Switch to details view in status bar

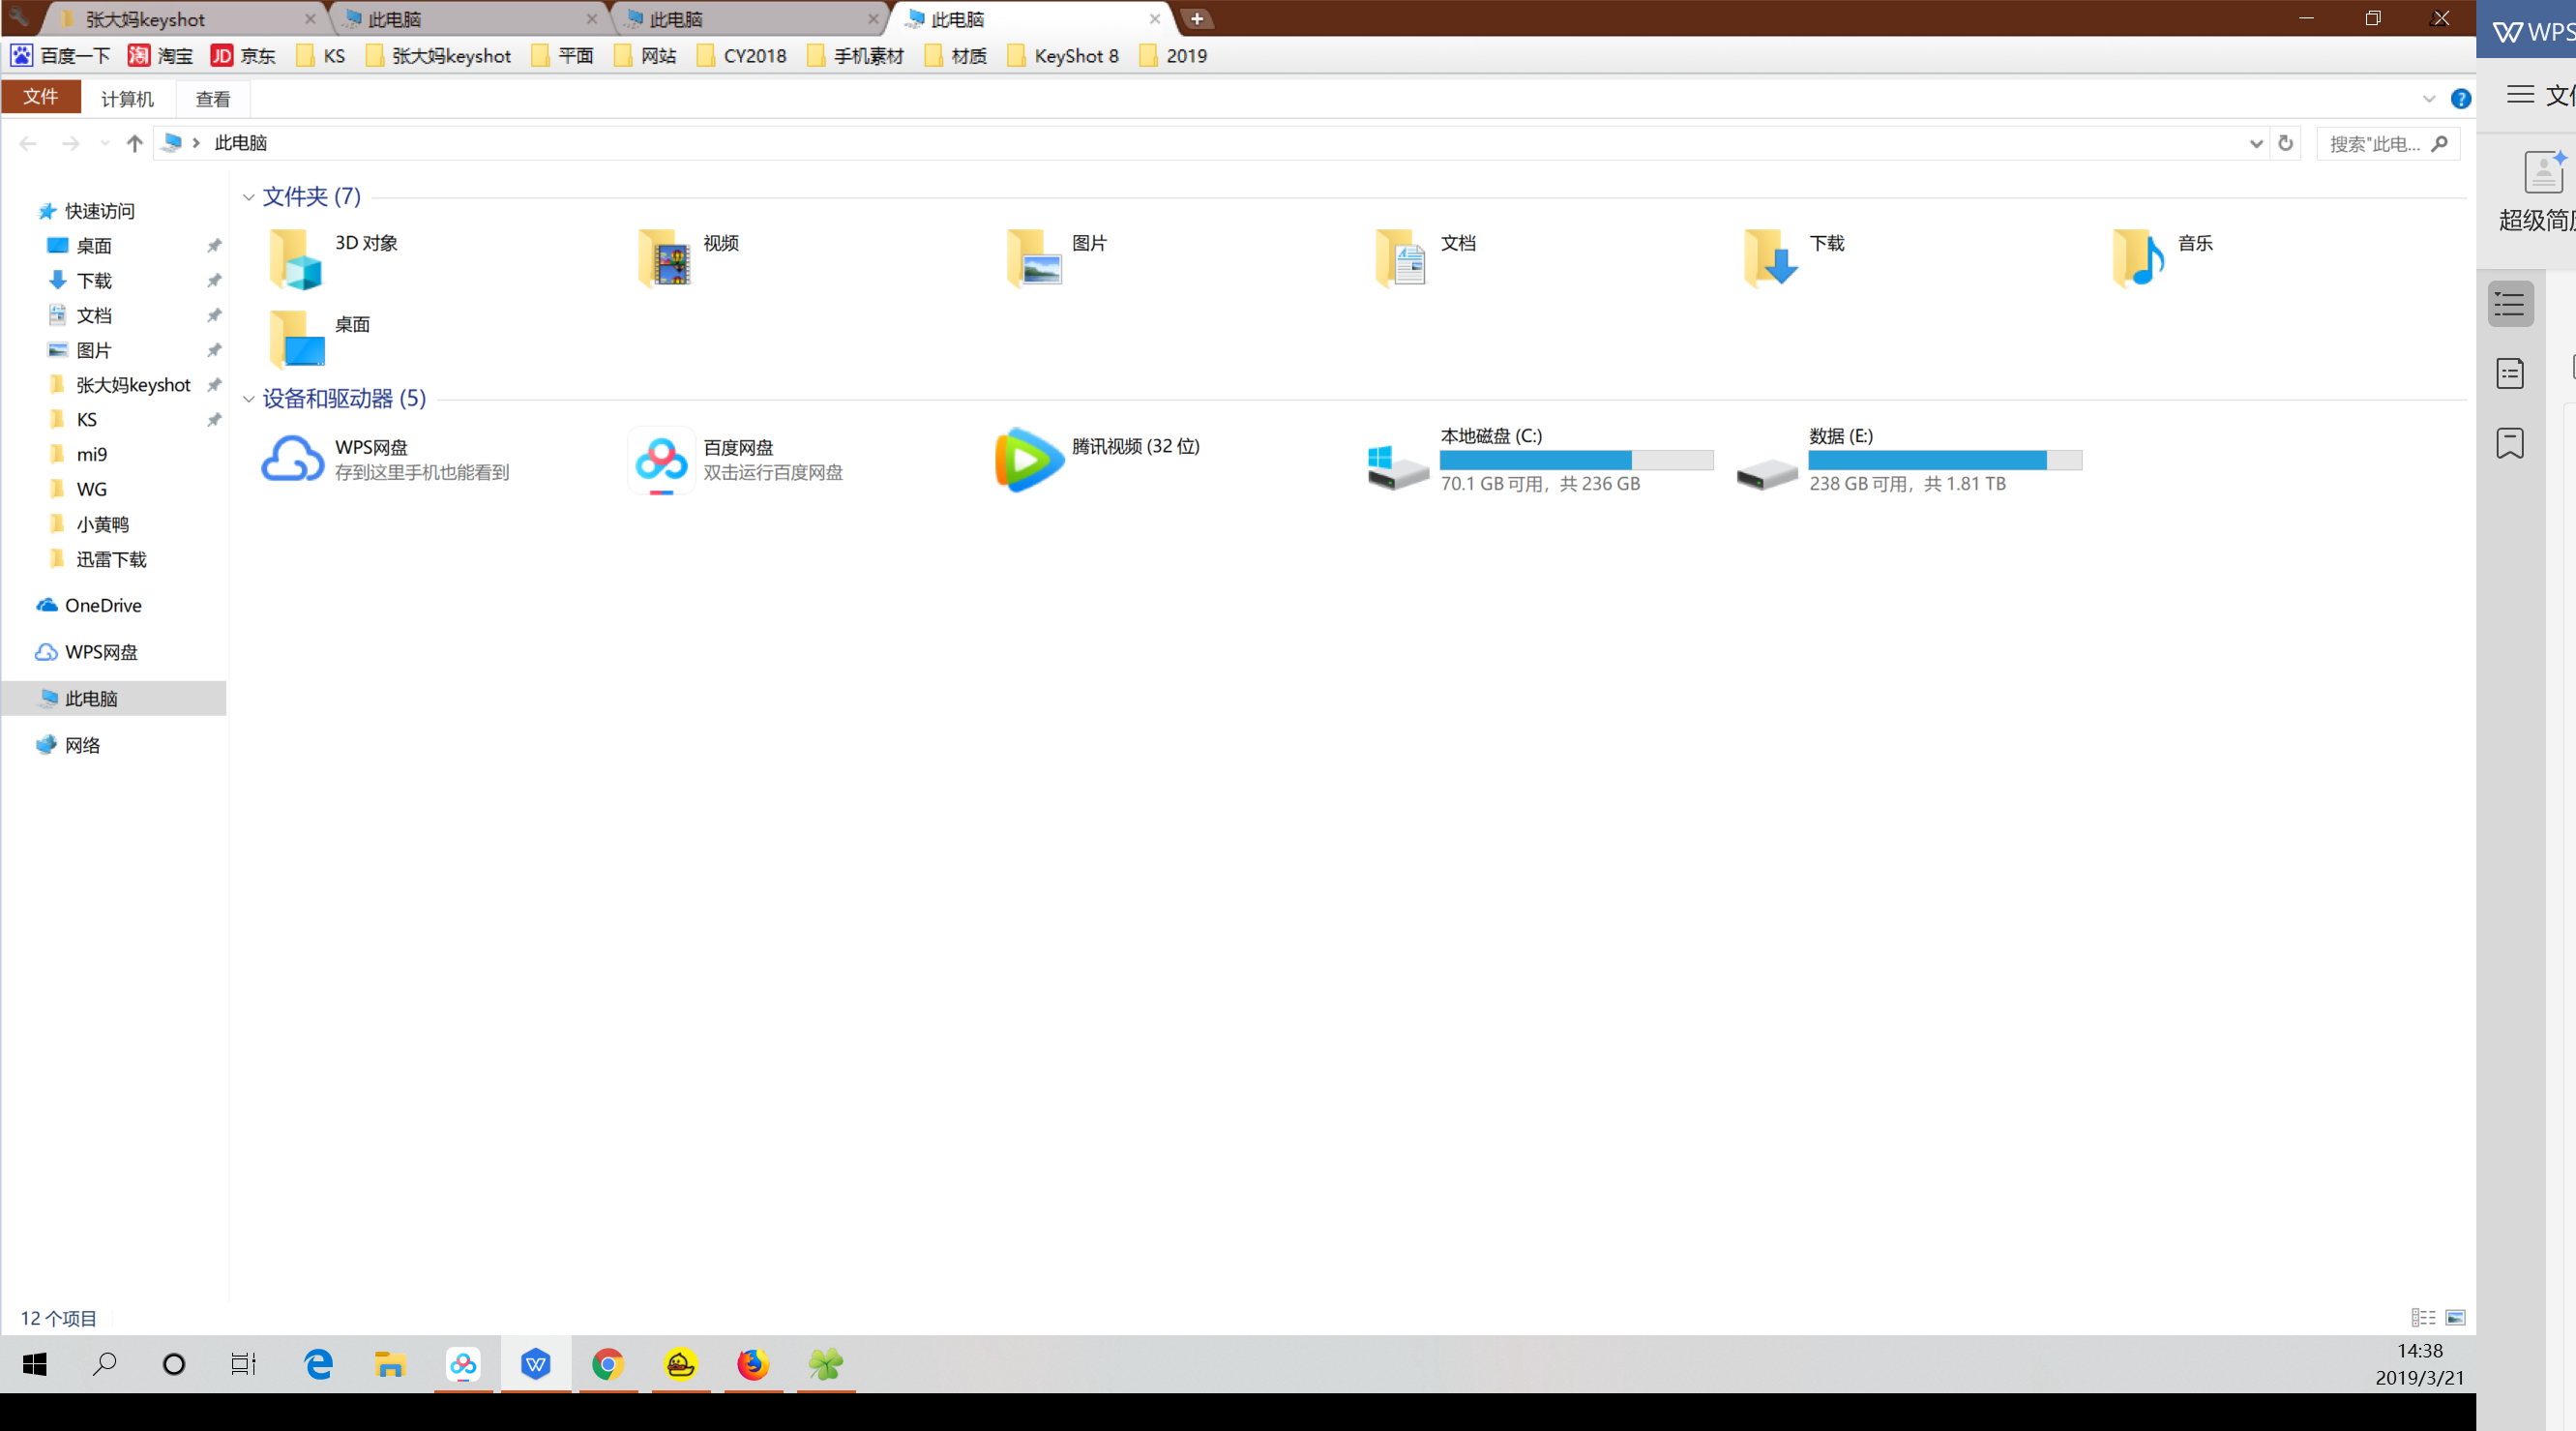click(x=2423, y=1317)
